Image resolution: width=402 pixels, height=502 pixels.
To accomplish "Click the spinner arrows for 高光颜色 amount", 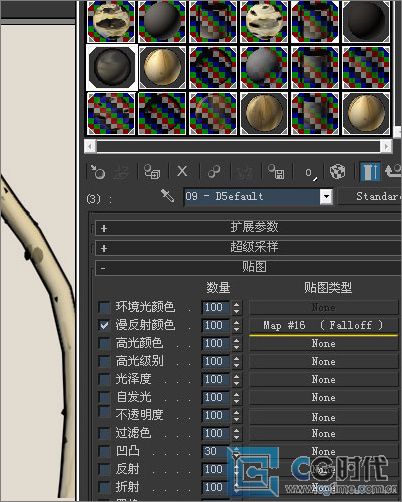I will 236,343.
